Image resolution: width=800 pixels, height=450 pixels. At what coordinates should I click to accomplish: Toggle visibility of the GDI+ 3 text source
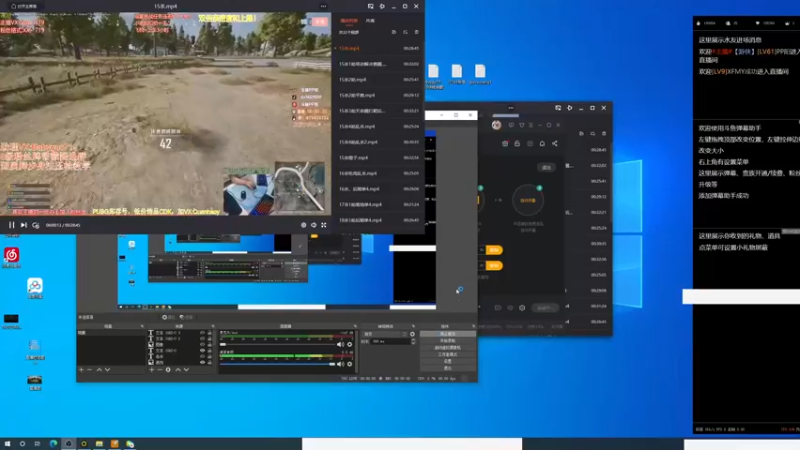pyautogui.click(x=202, y=333)
